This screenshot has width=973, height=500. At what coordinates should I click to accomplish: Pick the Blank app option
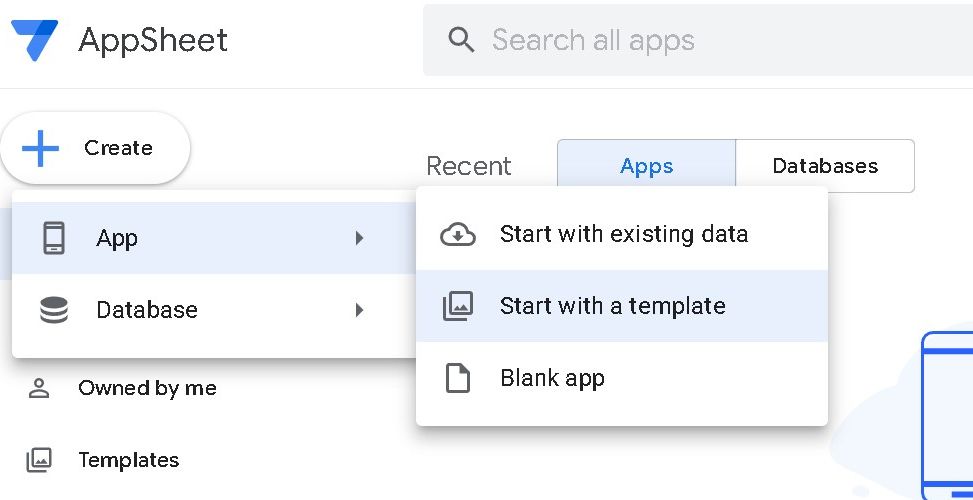click(x=552, y=379)
